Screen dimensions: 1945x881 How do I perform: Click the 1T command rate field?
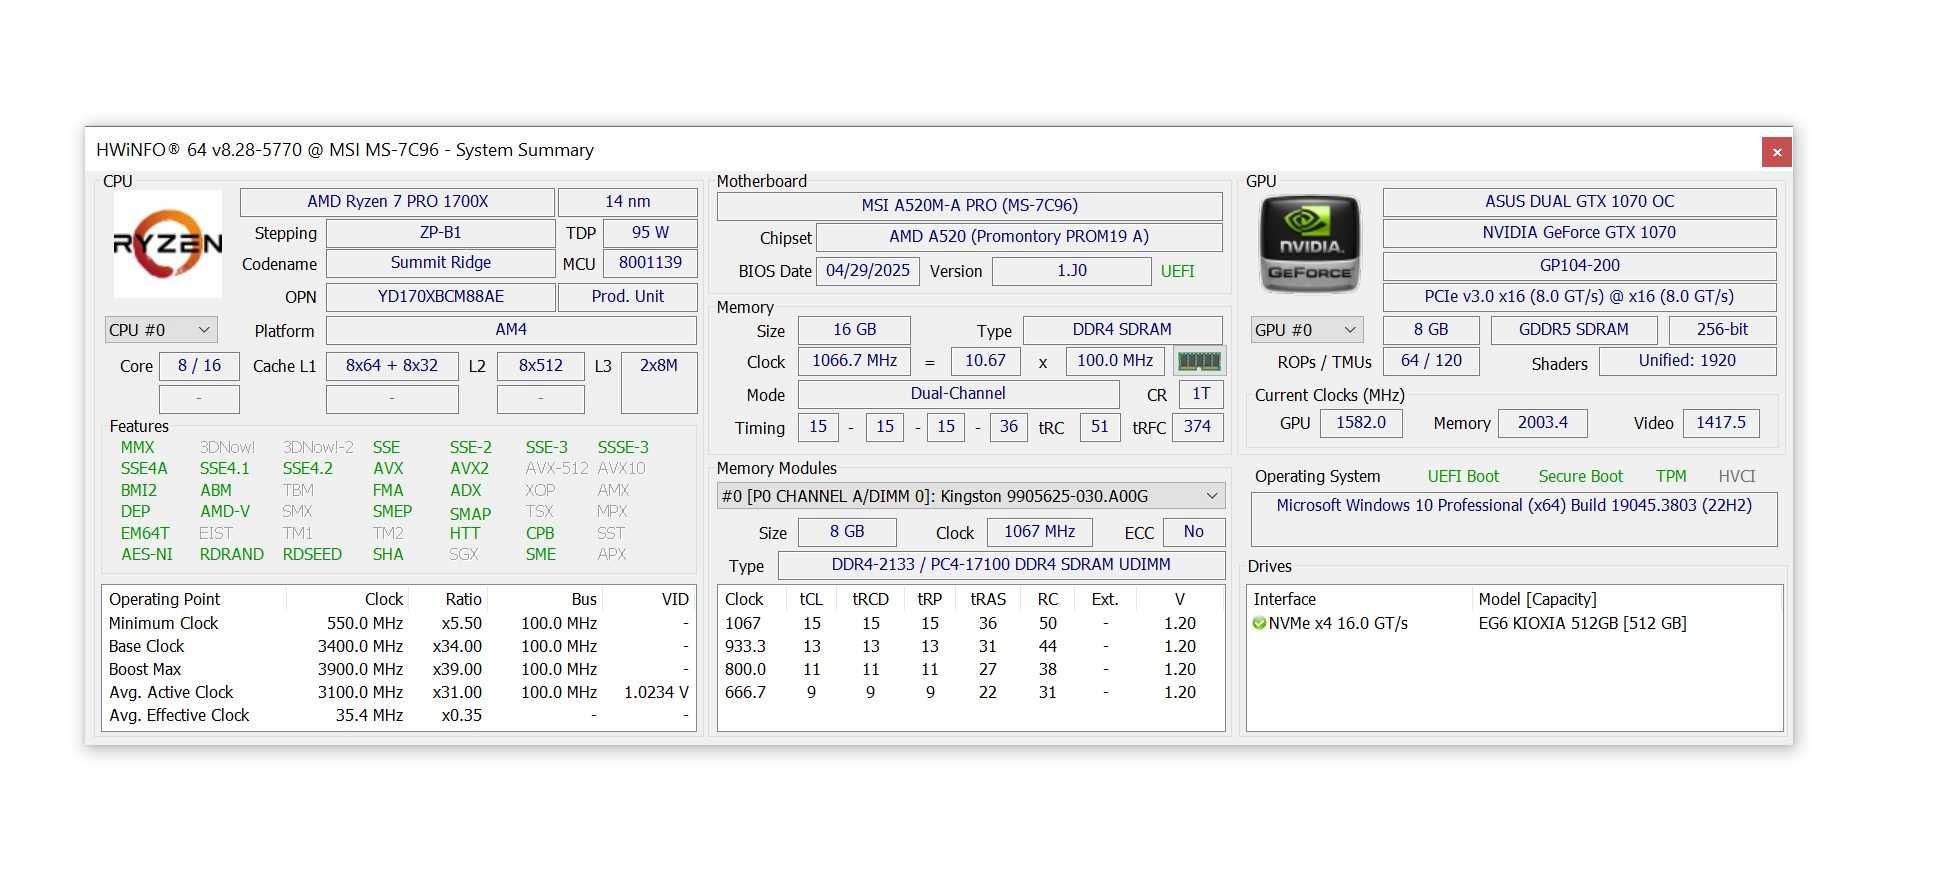tap(1201, 394)
